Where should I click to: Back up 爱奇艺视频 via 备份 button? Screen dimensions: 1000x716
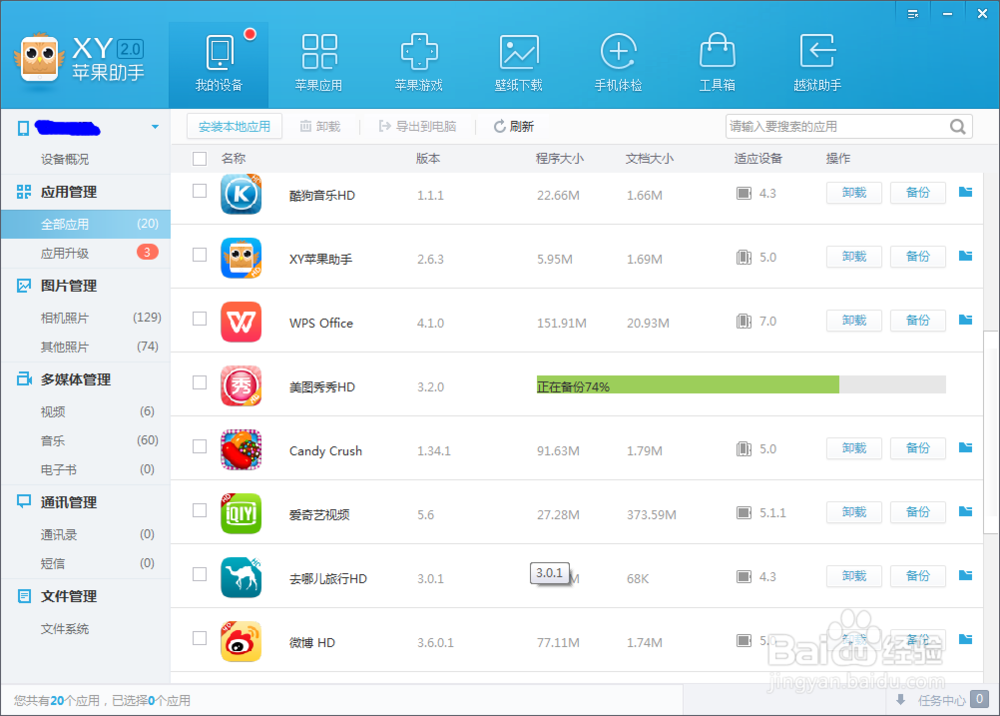918,512
